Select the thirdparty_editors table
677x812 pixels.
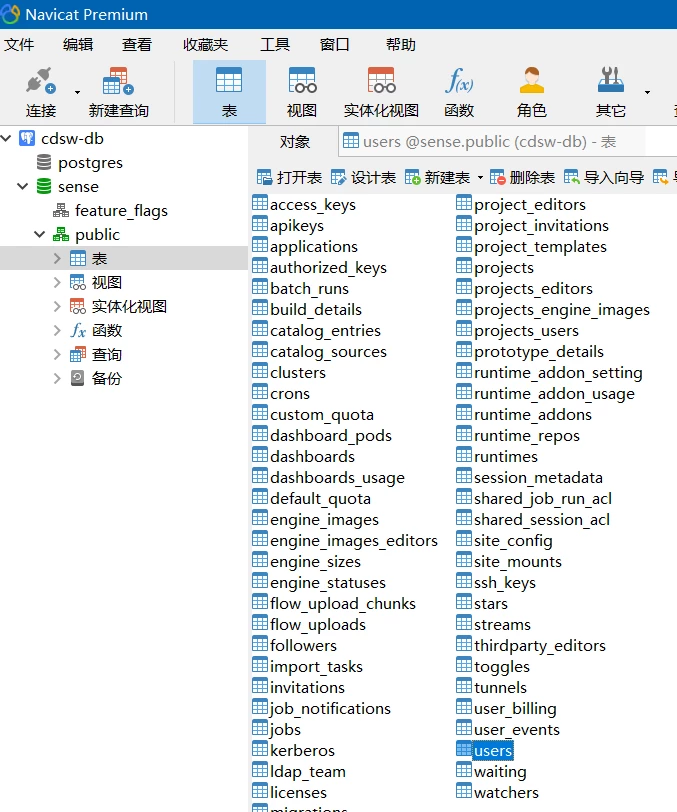[531, 645]
